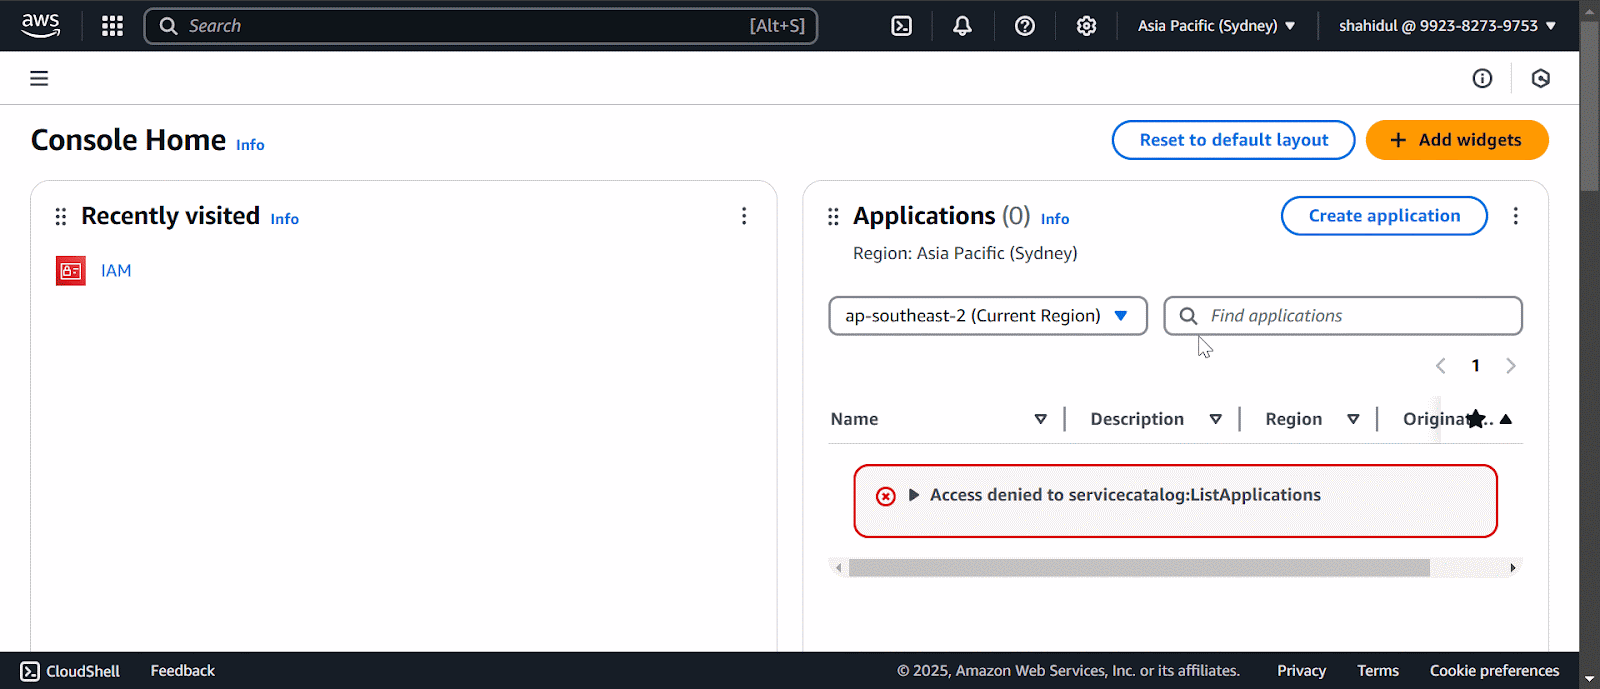This screenshot has height=689, width=1600.
Task: Sort applications by Description column
Action: (1216, 419)
